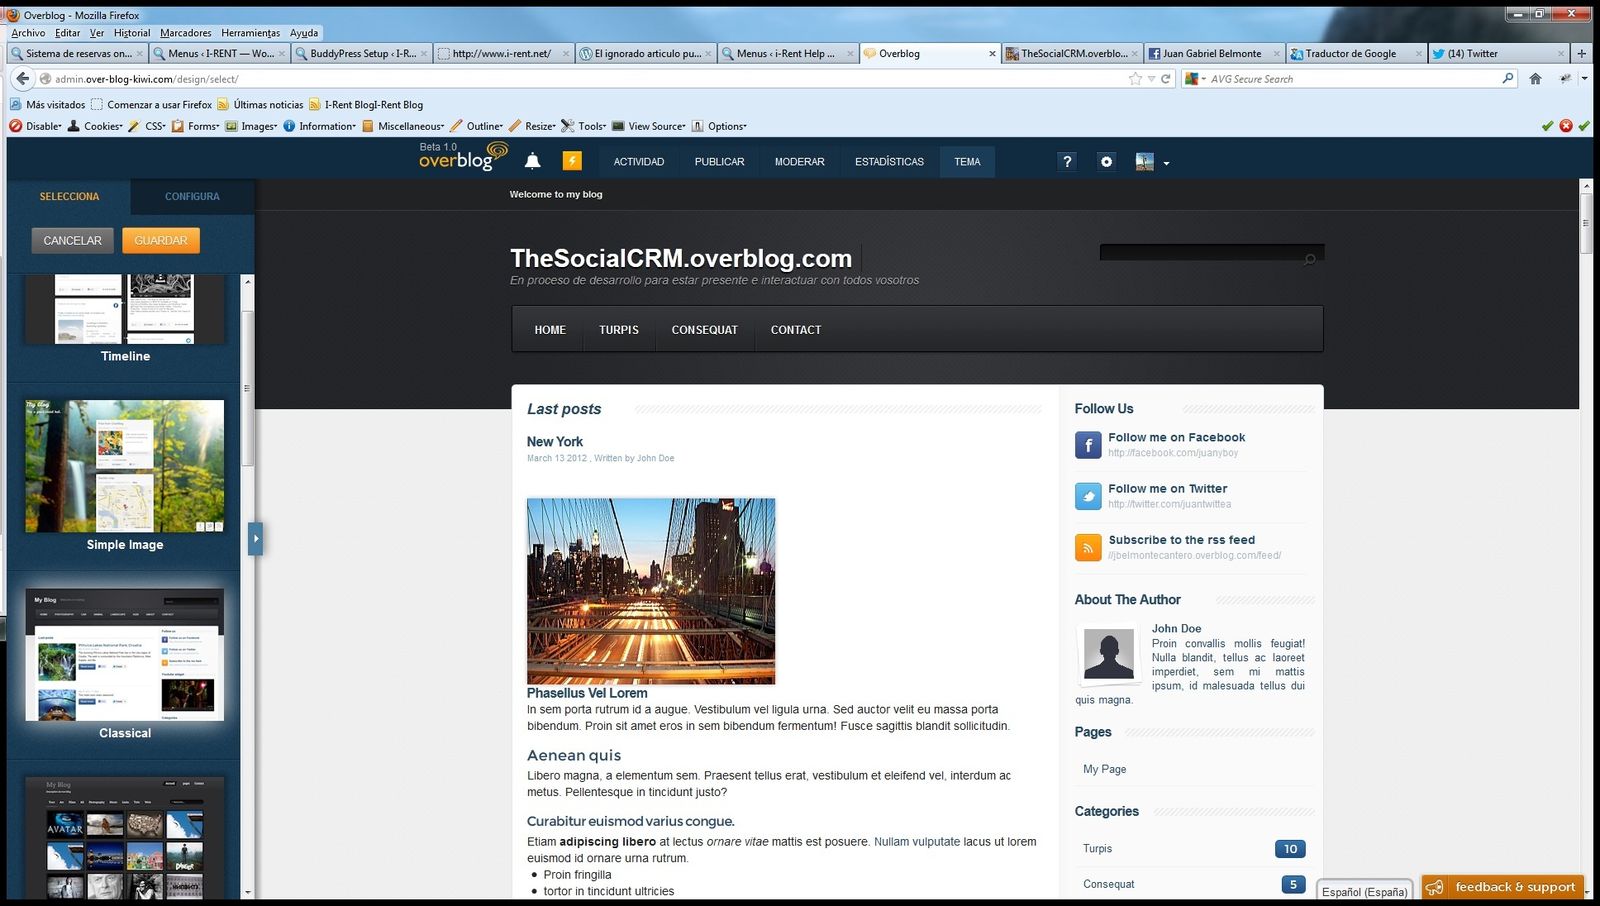Go back with the browser back arrow

pos(22,78)
